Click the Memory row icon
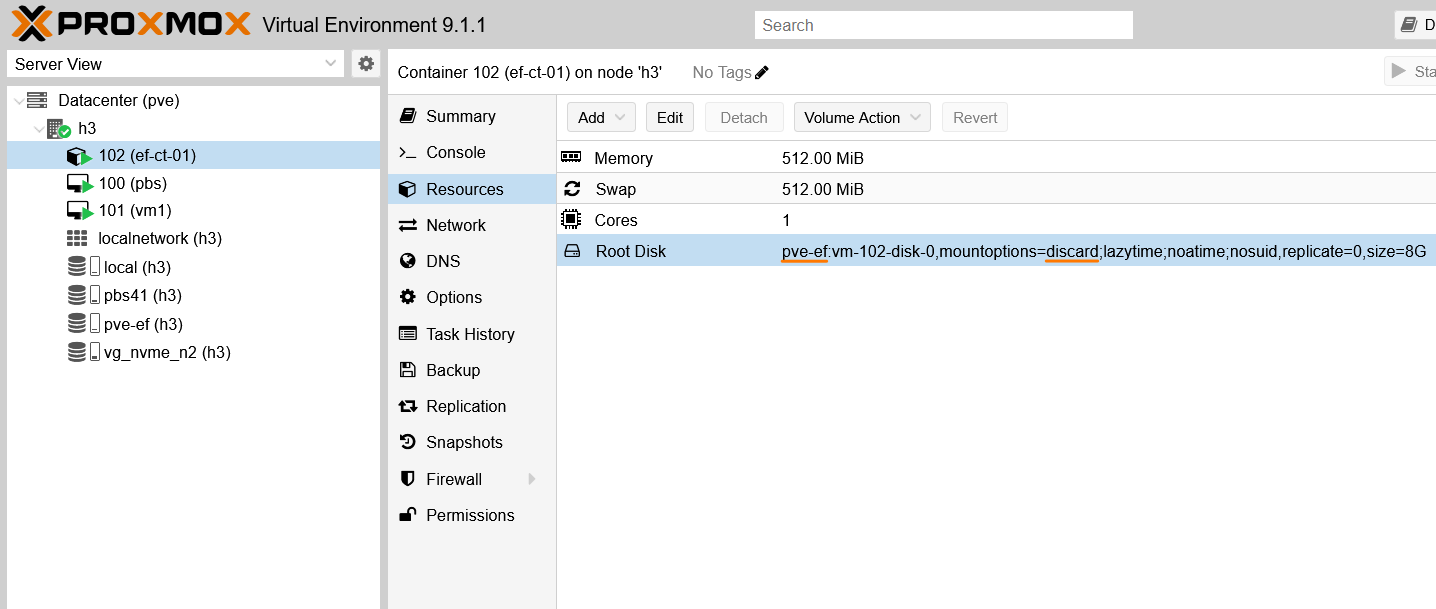The height and width of the screenshot is (609, 1436). [571, 157]
